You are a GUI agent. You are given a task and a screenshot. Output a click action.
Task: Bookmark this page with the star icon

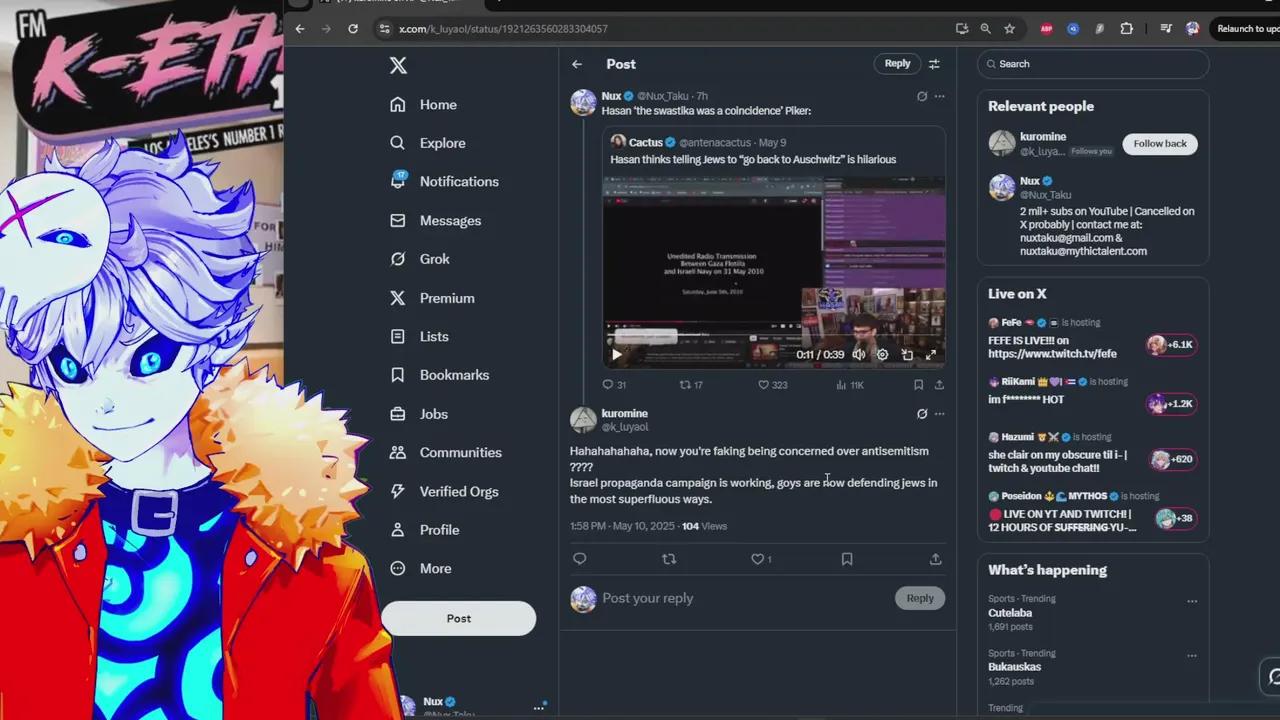[x=1010, y=29]
